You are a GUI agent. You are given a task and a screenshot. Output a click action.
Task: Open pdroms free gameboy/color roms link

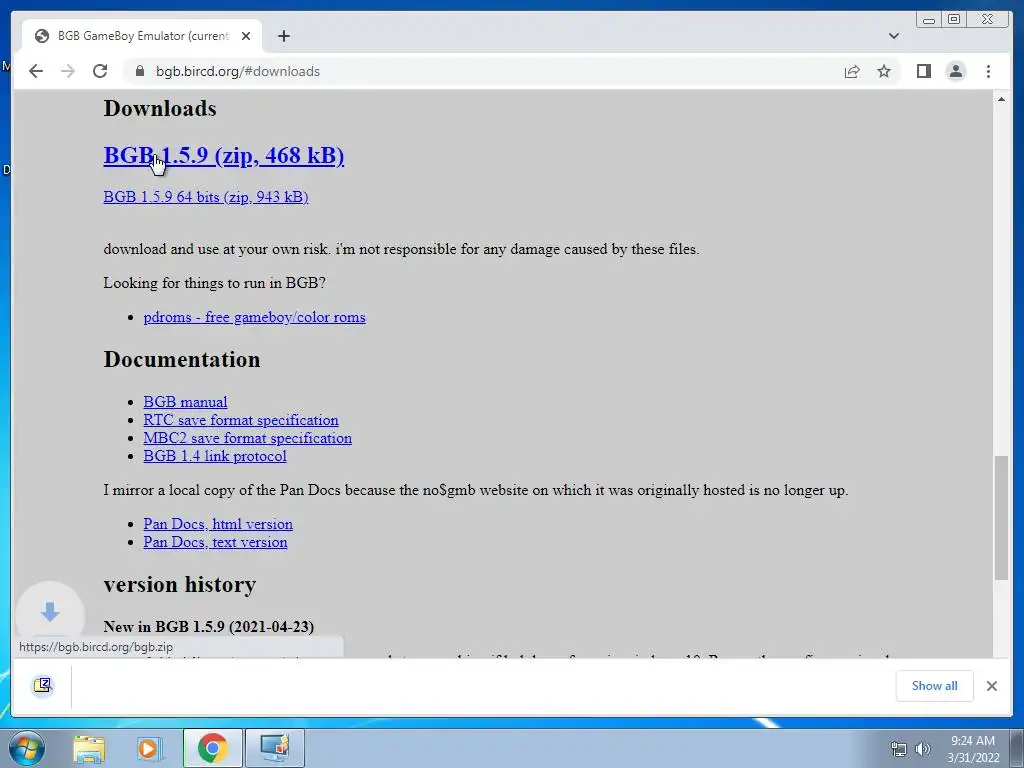254,317
